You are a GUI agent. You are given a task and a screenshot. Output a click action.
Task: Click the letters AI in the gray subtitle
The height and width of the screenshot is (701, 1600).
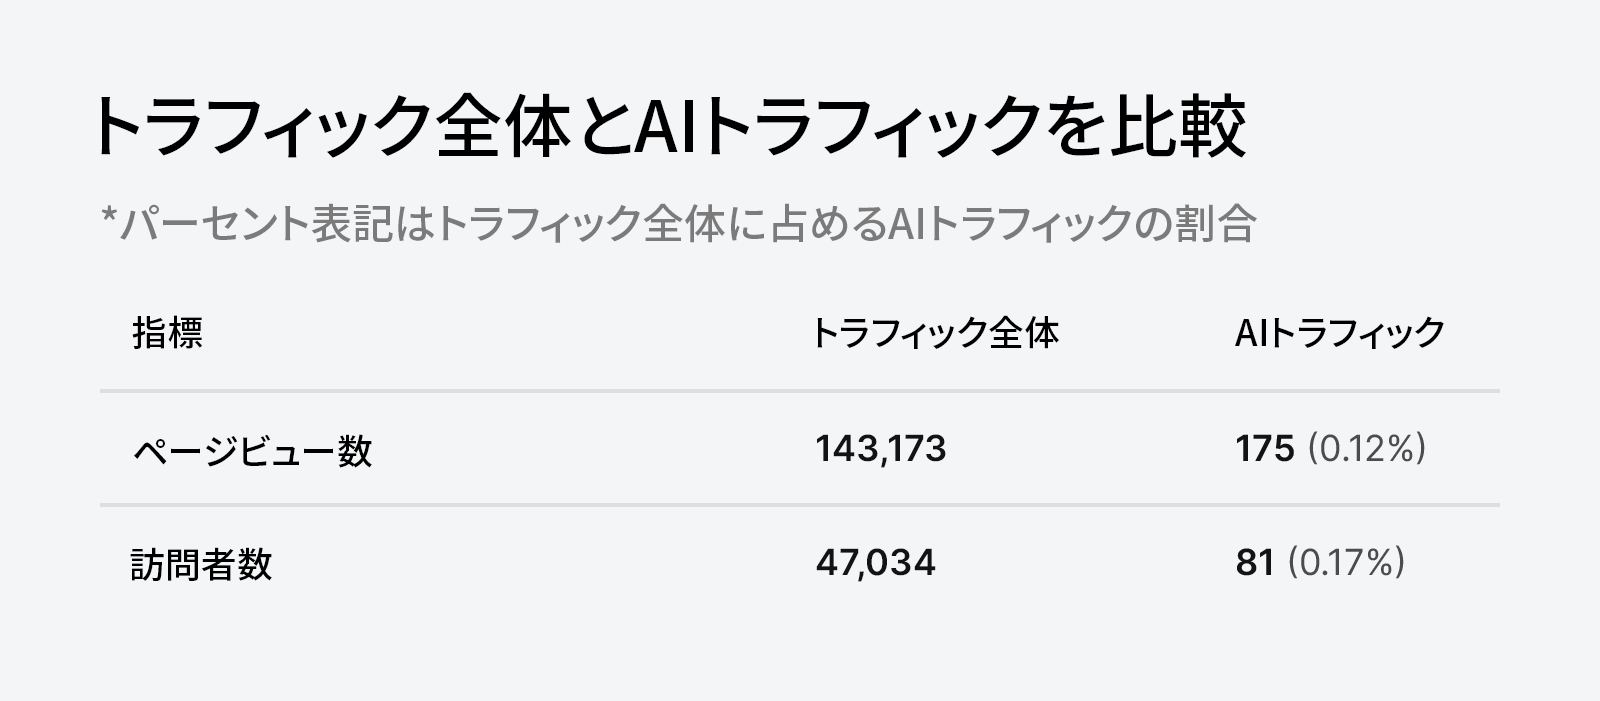[x=906, y=224]
